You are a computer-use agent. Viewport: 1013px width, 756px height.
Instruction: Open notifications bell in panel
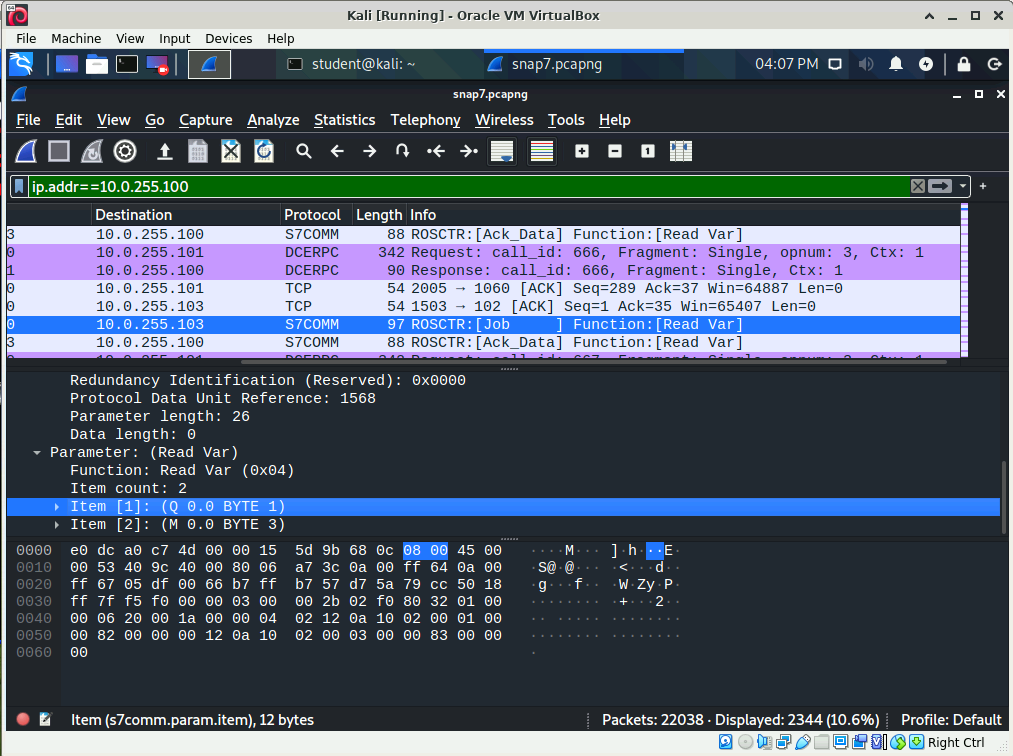click(895, 64)
